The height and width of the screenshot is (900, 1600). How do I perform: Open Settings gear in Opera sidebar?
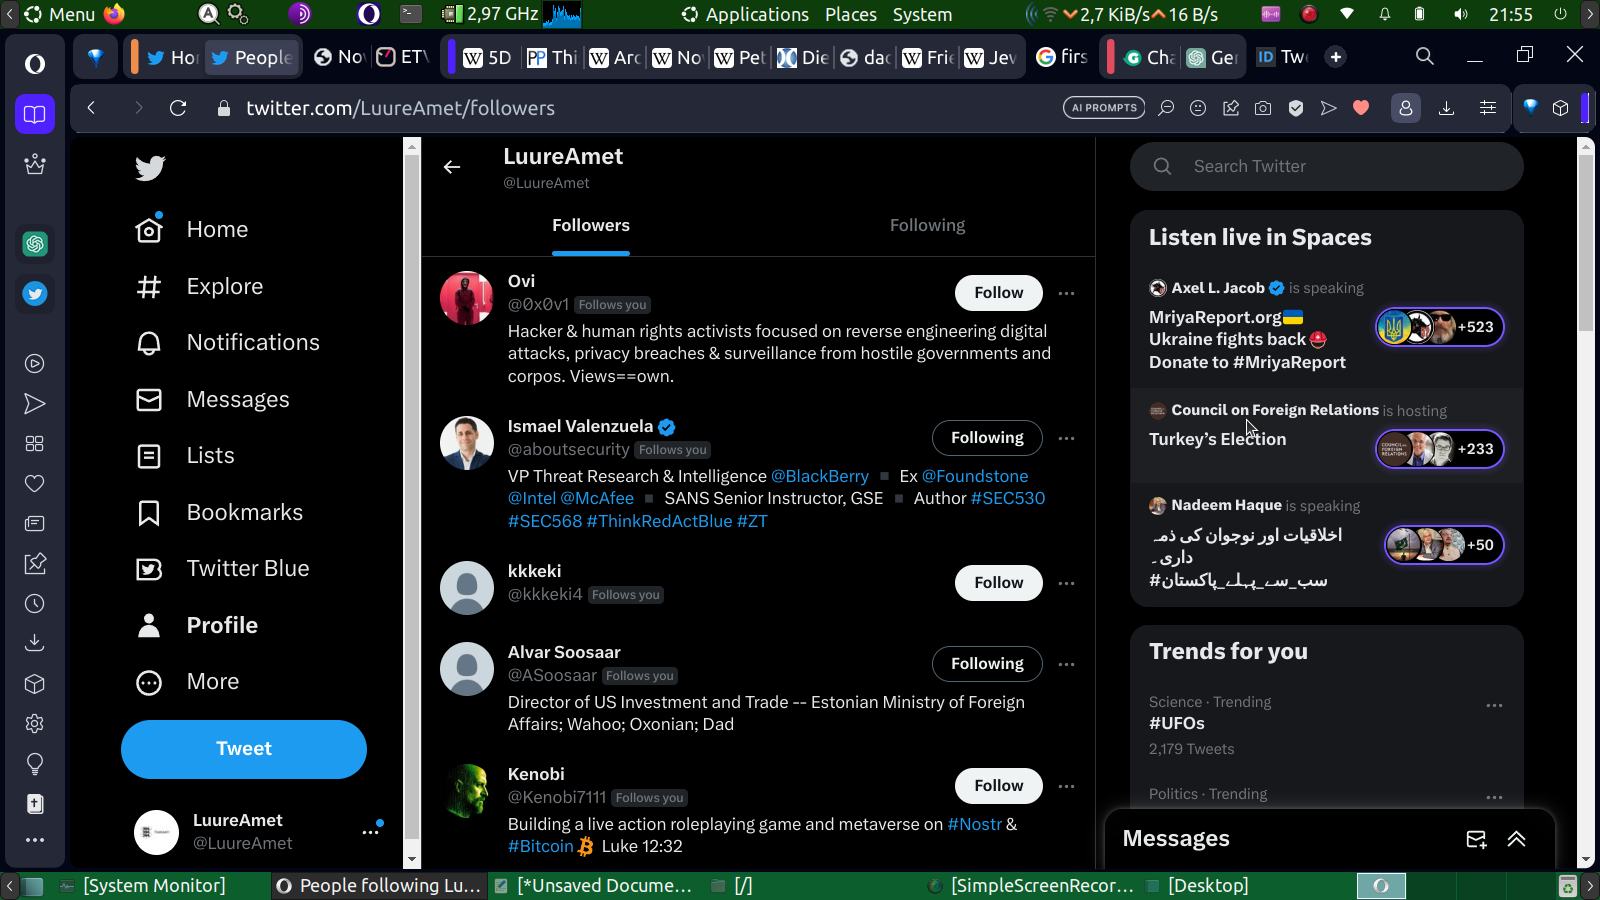tap(35, 723)
